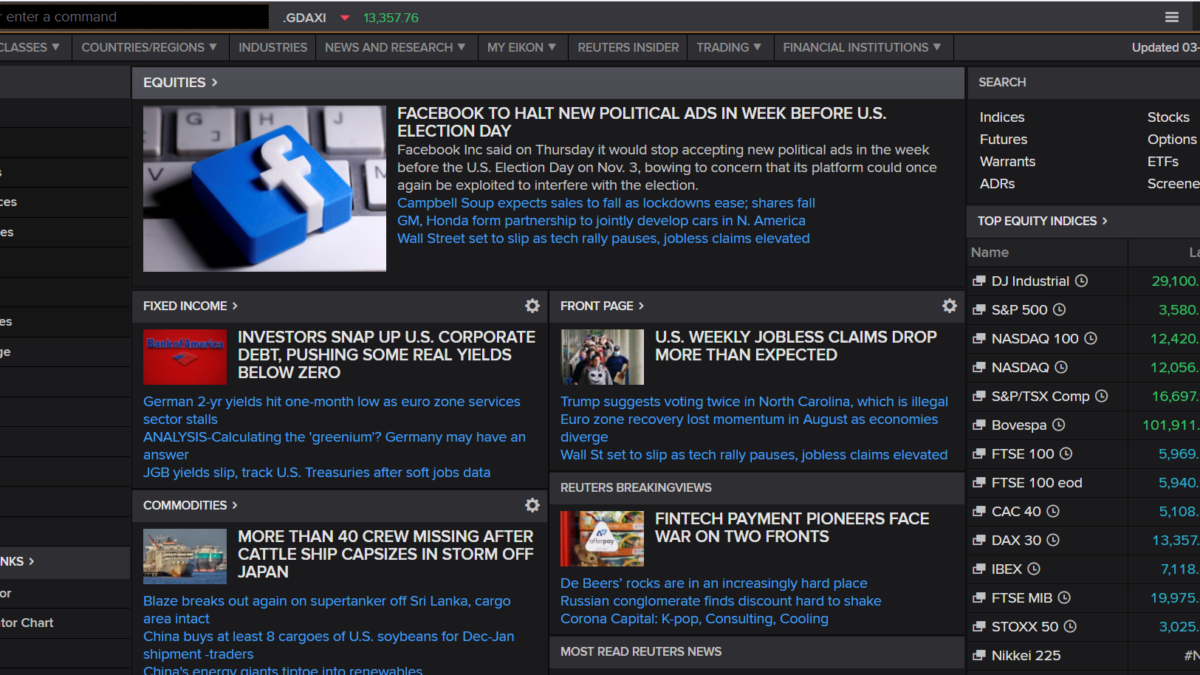Open the GM, Honda partnership story link
Screen dimensions: 1200x675
tap(601, 221)
